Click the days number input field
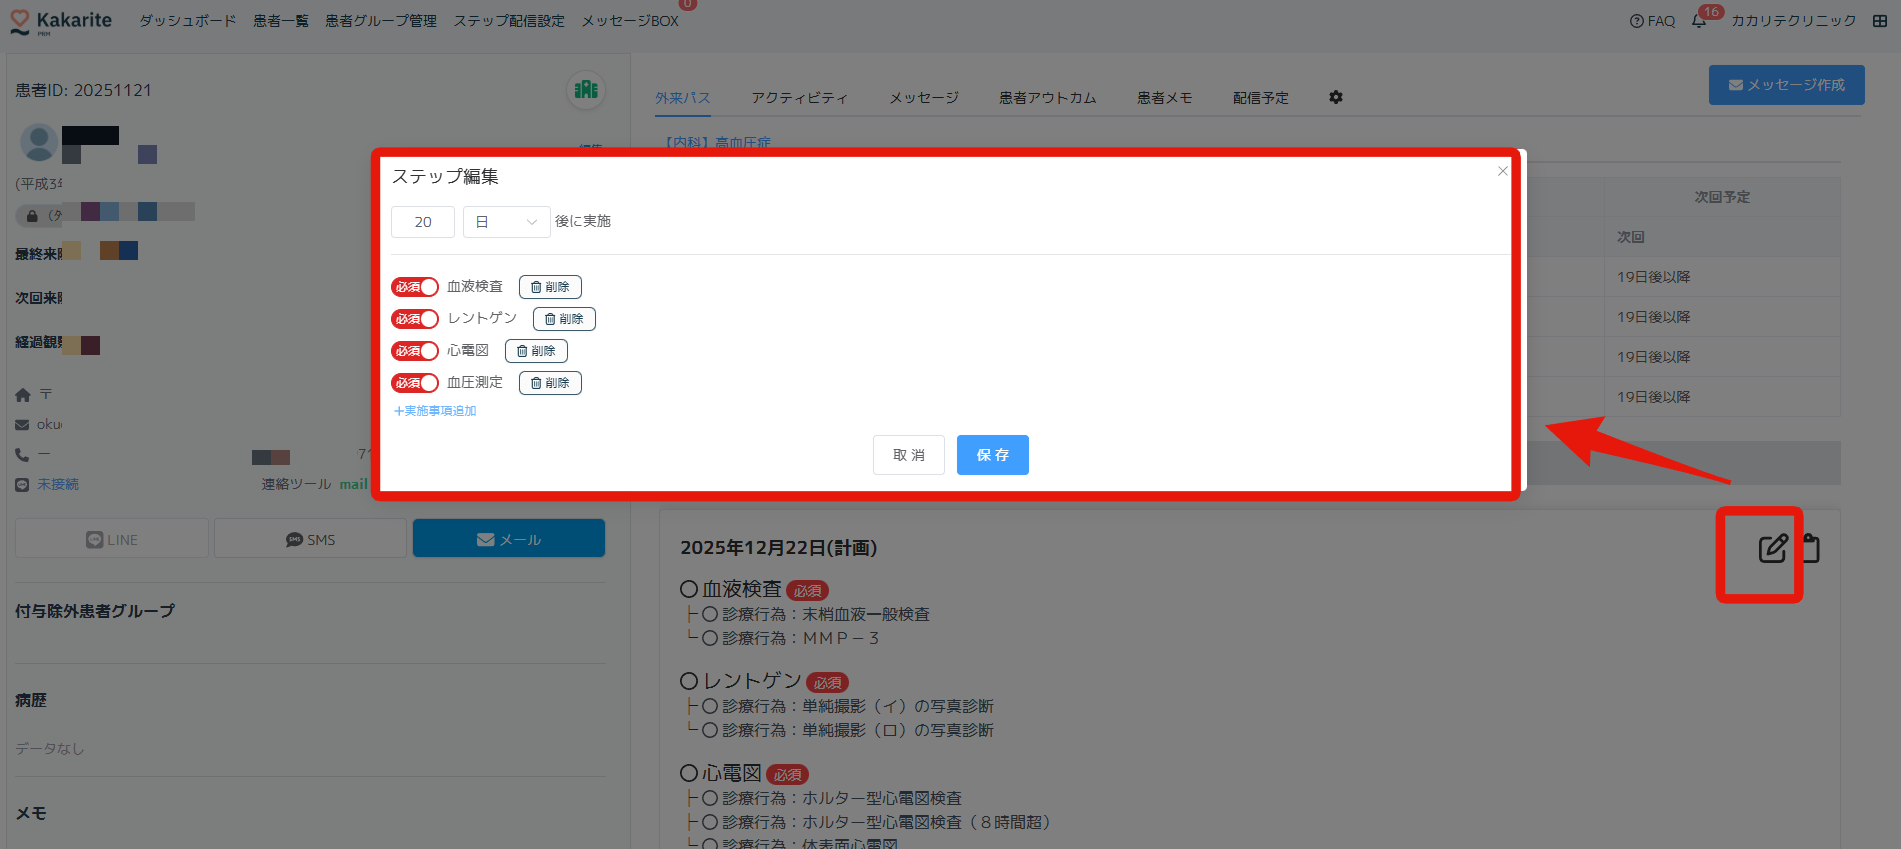Image resolution: width=1901 pixels, height=849 pixels. [423, 222]
